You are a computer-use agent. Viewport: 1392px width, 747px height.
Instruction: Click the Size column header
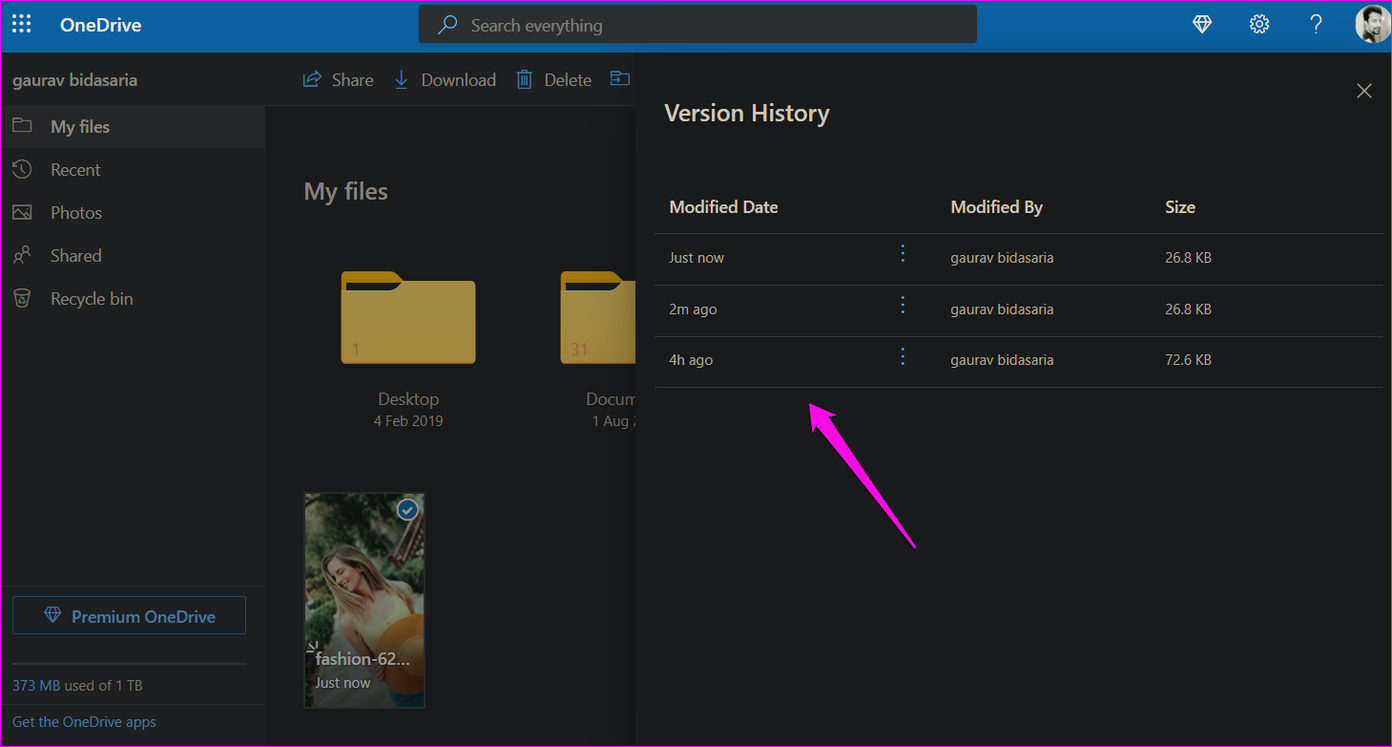[1180, 208]
